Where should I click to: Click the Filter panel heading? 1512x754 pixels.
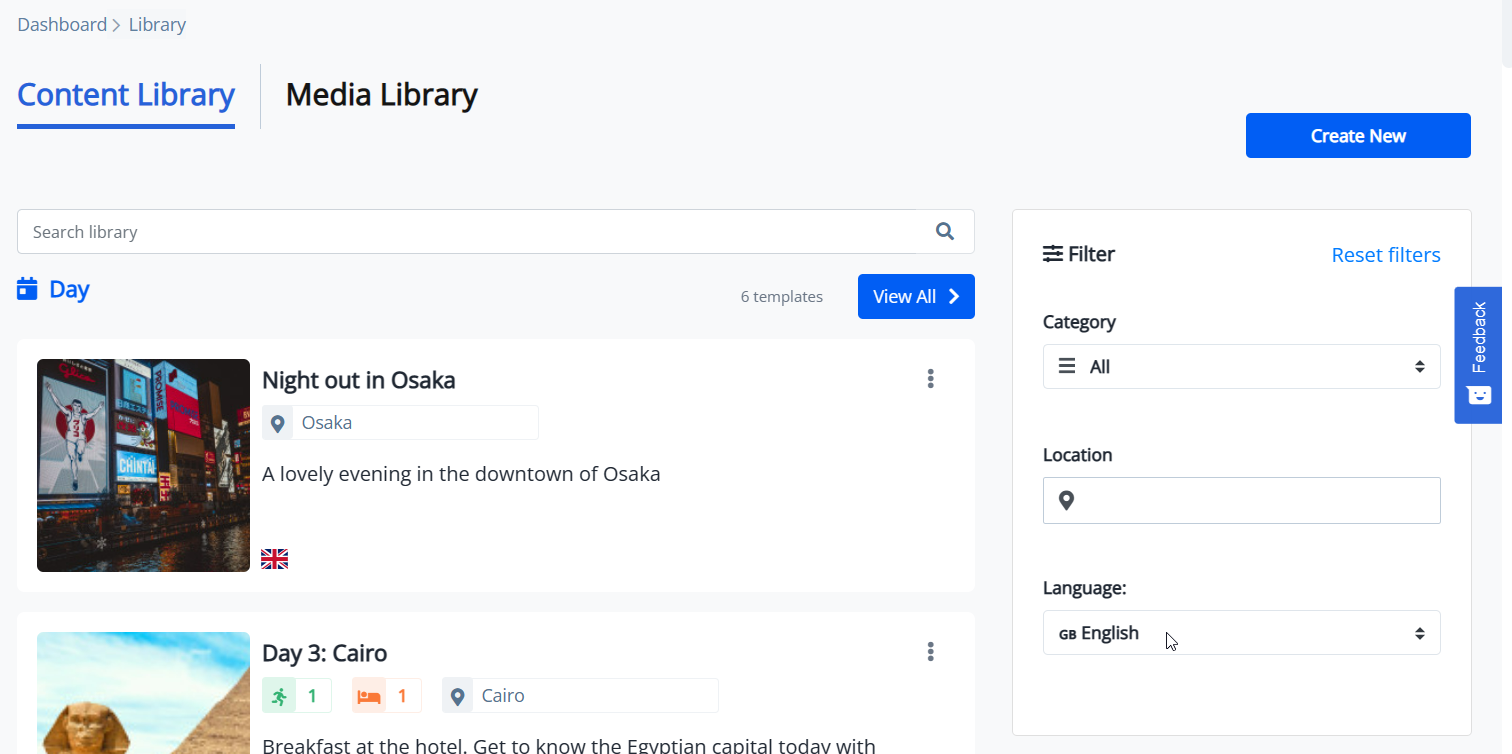tap(1091, 254)
